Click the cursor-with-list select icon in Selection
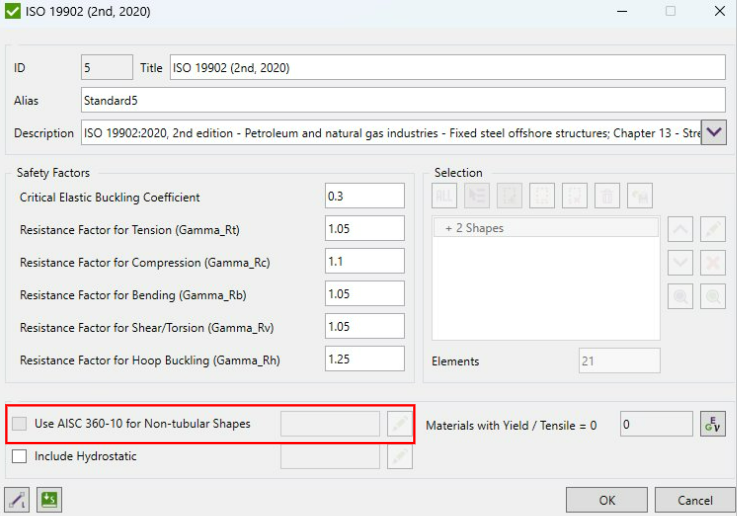This screenshot has height=516, width=737. click(477, 195)
